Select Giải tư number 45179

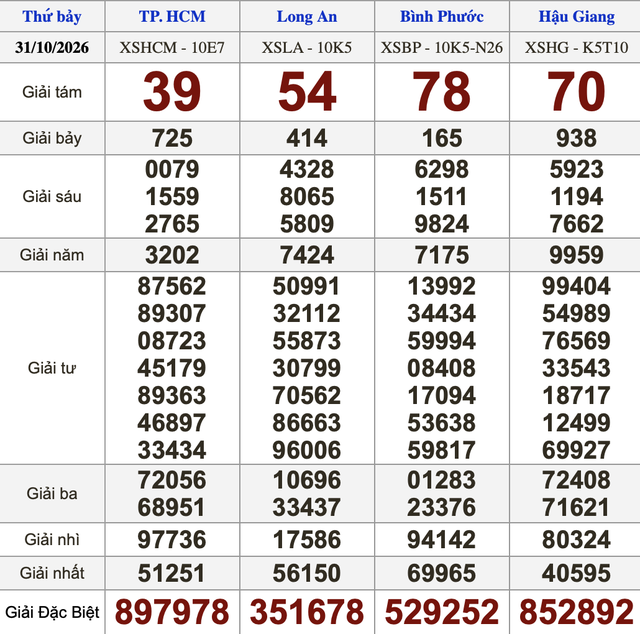point(172,368)
